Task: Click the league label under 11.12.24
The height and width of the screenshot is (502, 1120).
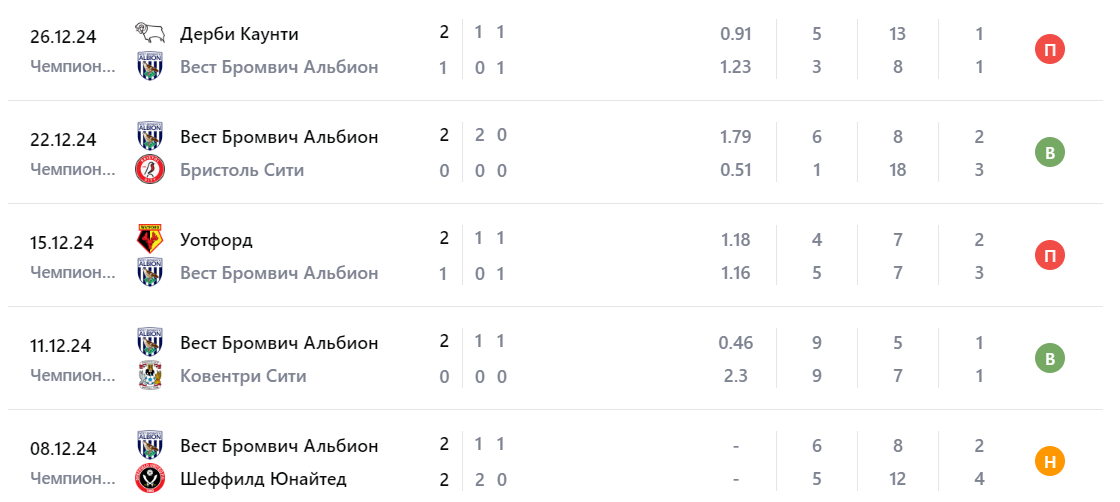Action: pos(73,376)
